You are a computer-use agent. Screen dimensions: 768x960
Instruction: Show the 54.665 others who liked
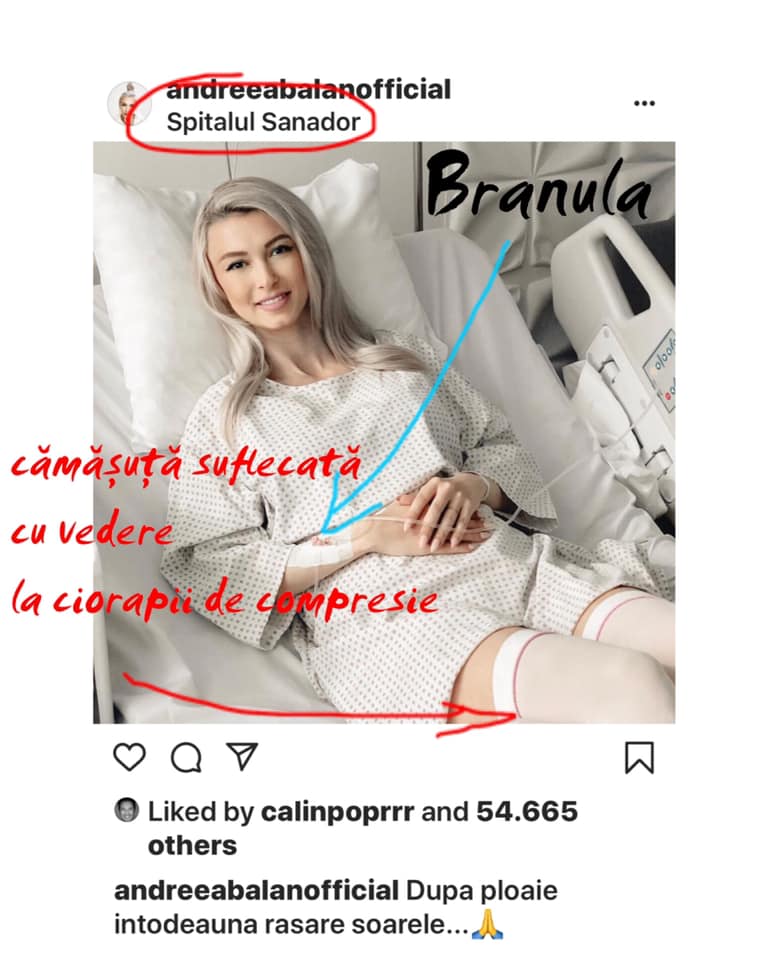[363, 829]
